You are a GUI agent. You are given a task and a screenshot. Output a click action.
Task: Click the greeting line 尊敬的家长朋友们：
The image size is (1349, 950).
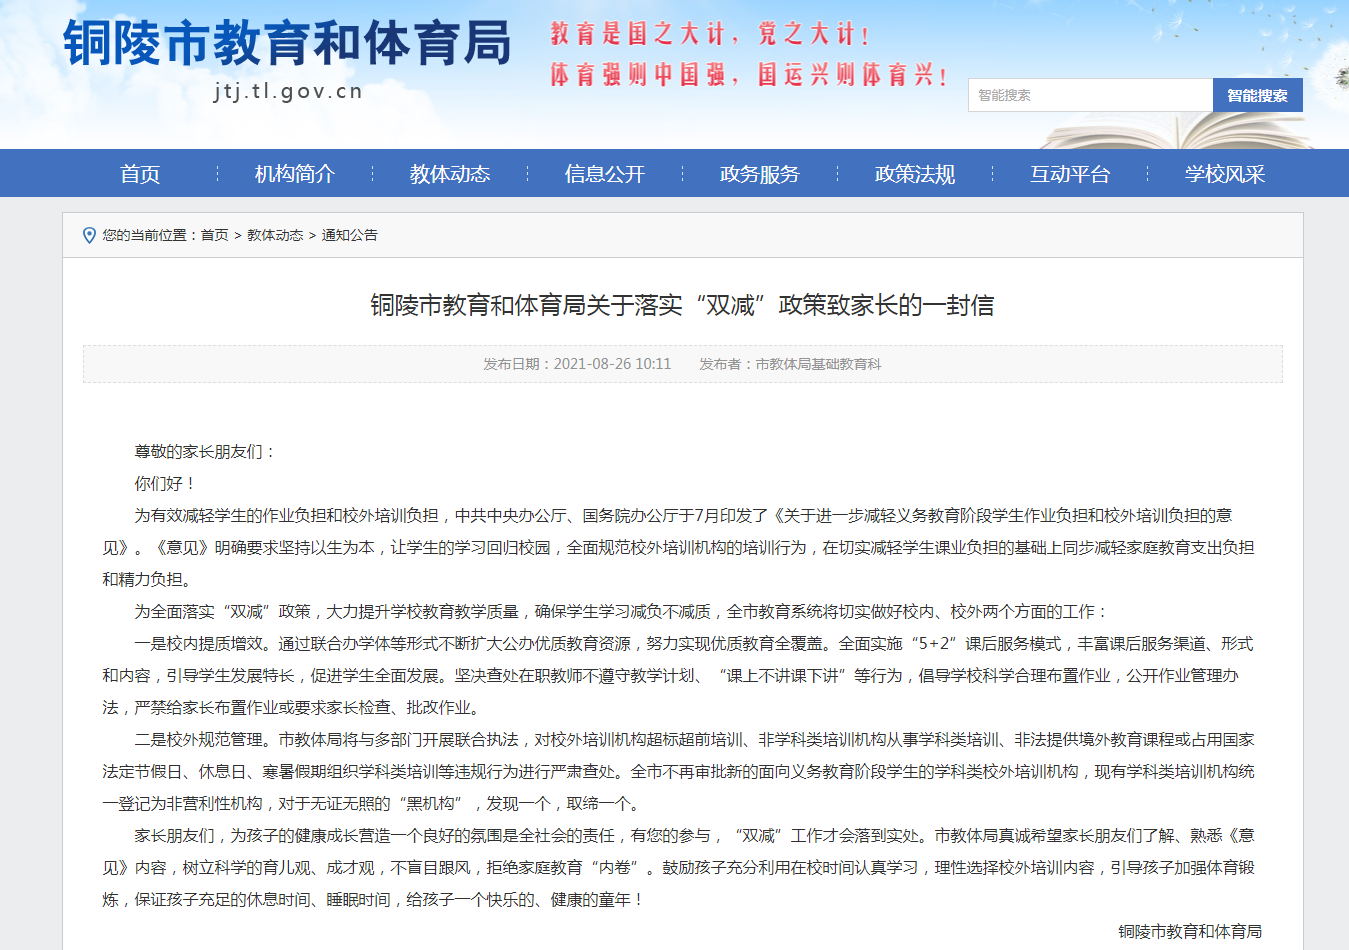(205, 452)
